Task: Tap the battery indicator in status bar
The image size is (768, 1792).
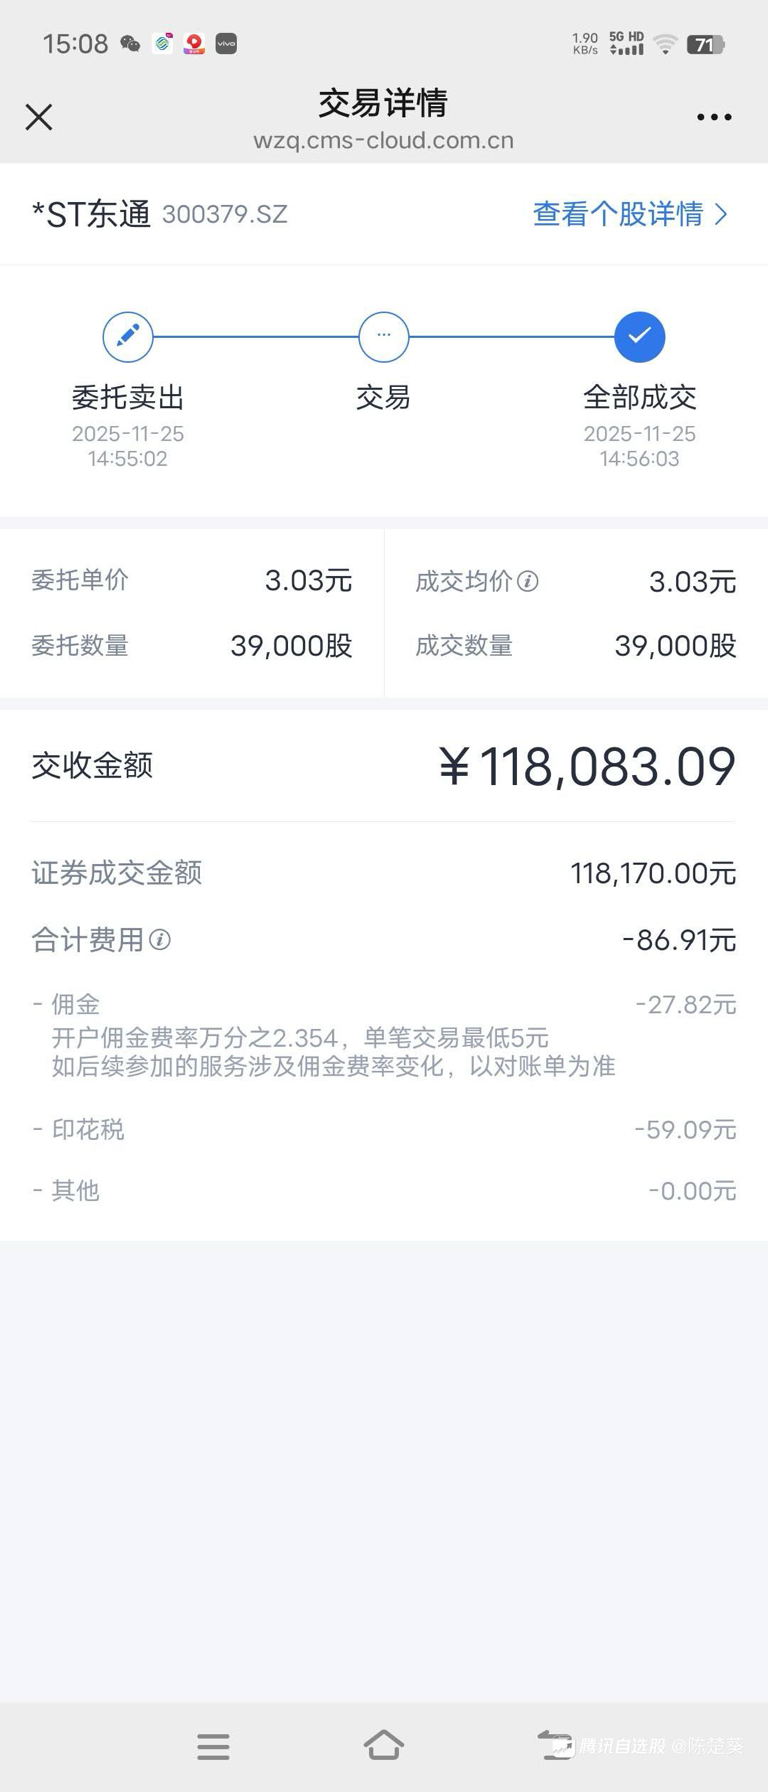Action: click(705, 44)
